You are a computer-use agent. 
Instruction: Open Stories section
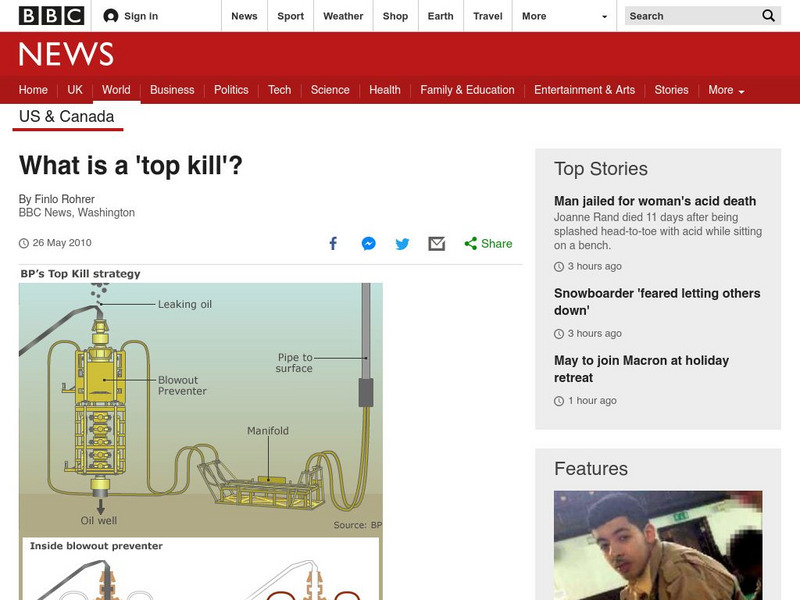click(x=671, y=90)
